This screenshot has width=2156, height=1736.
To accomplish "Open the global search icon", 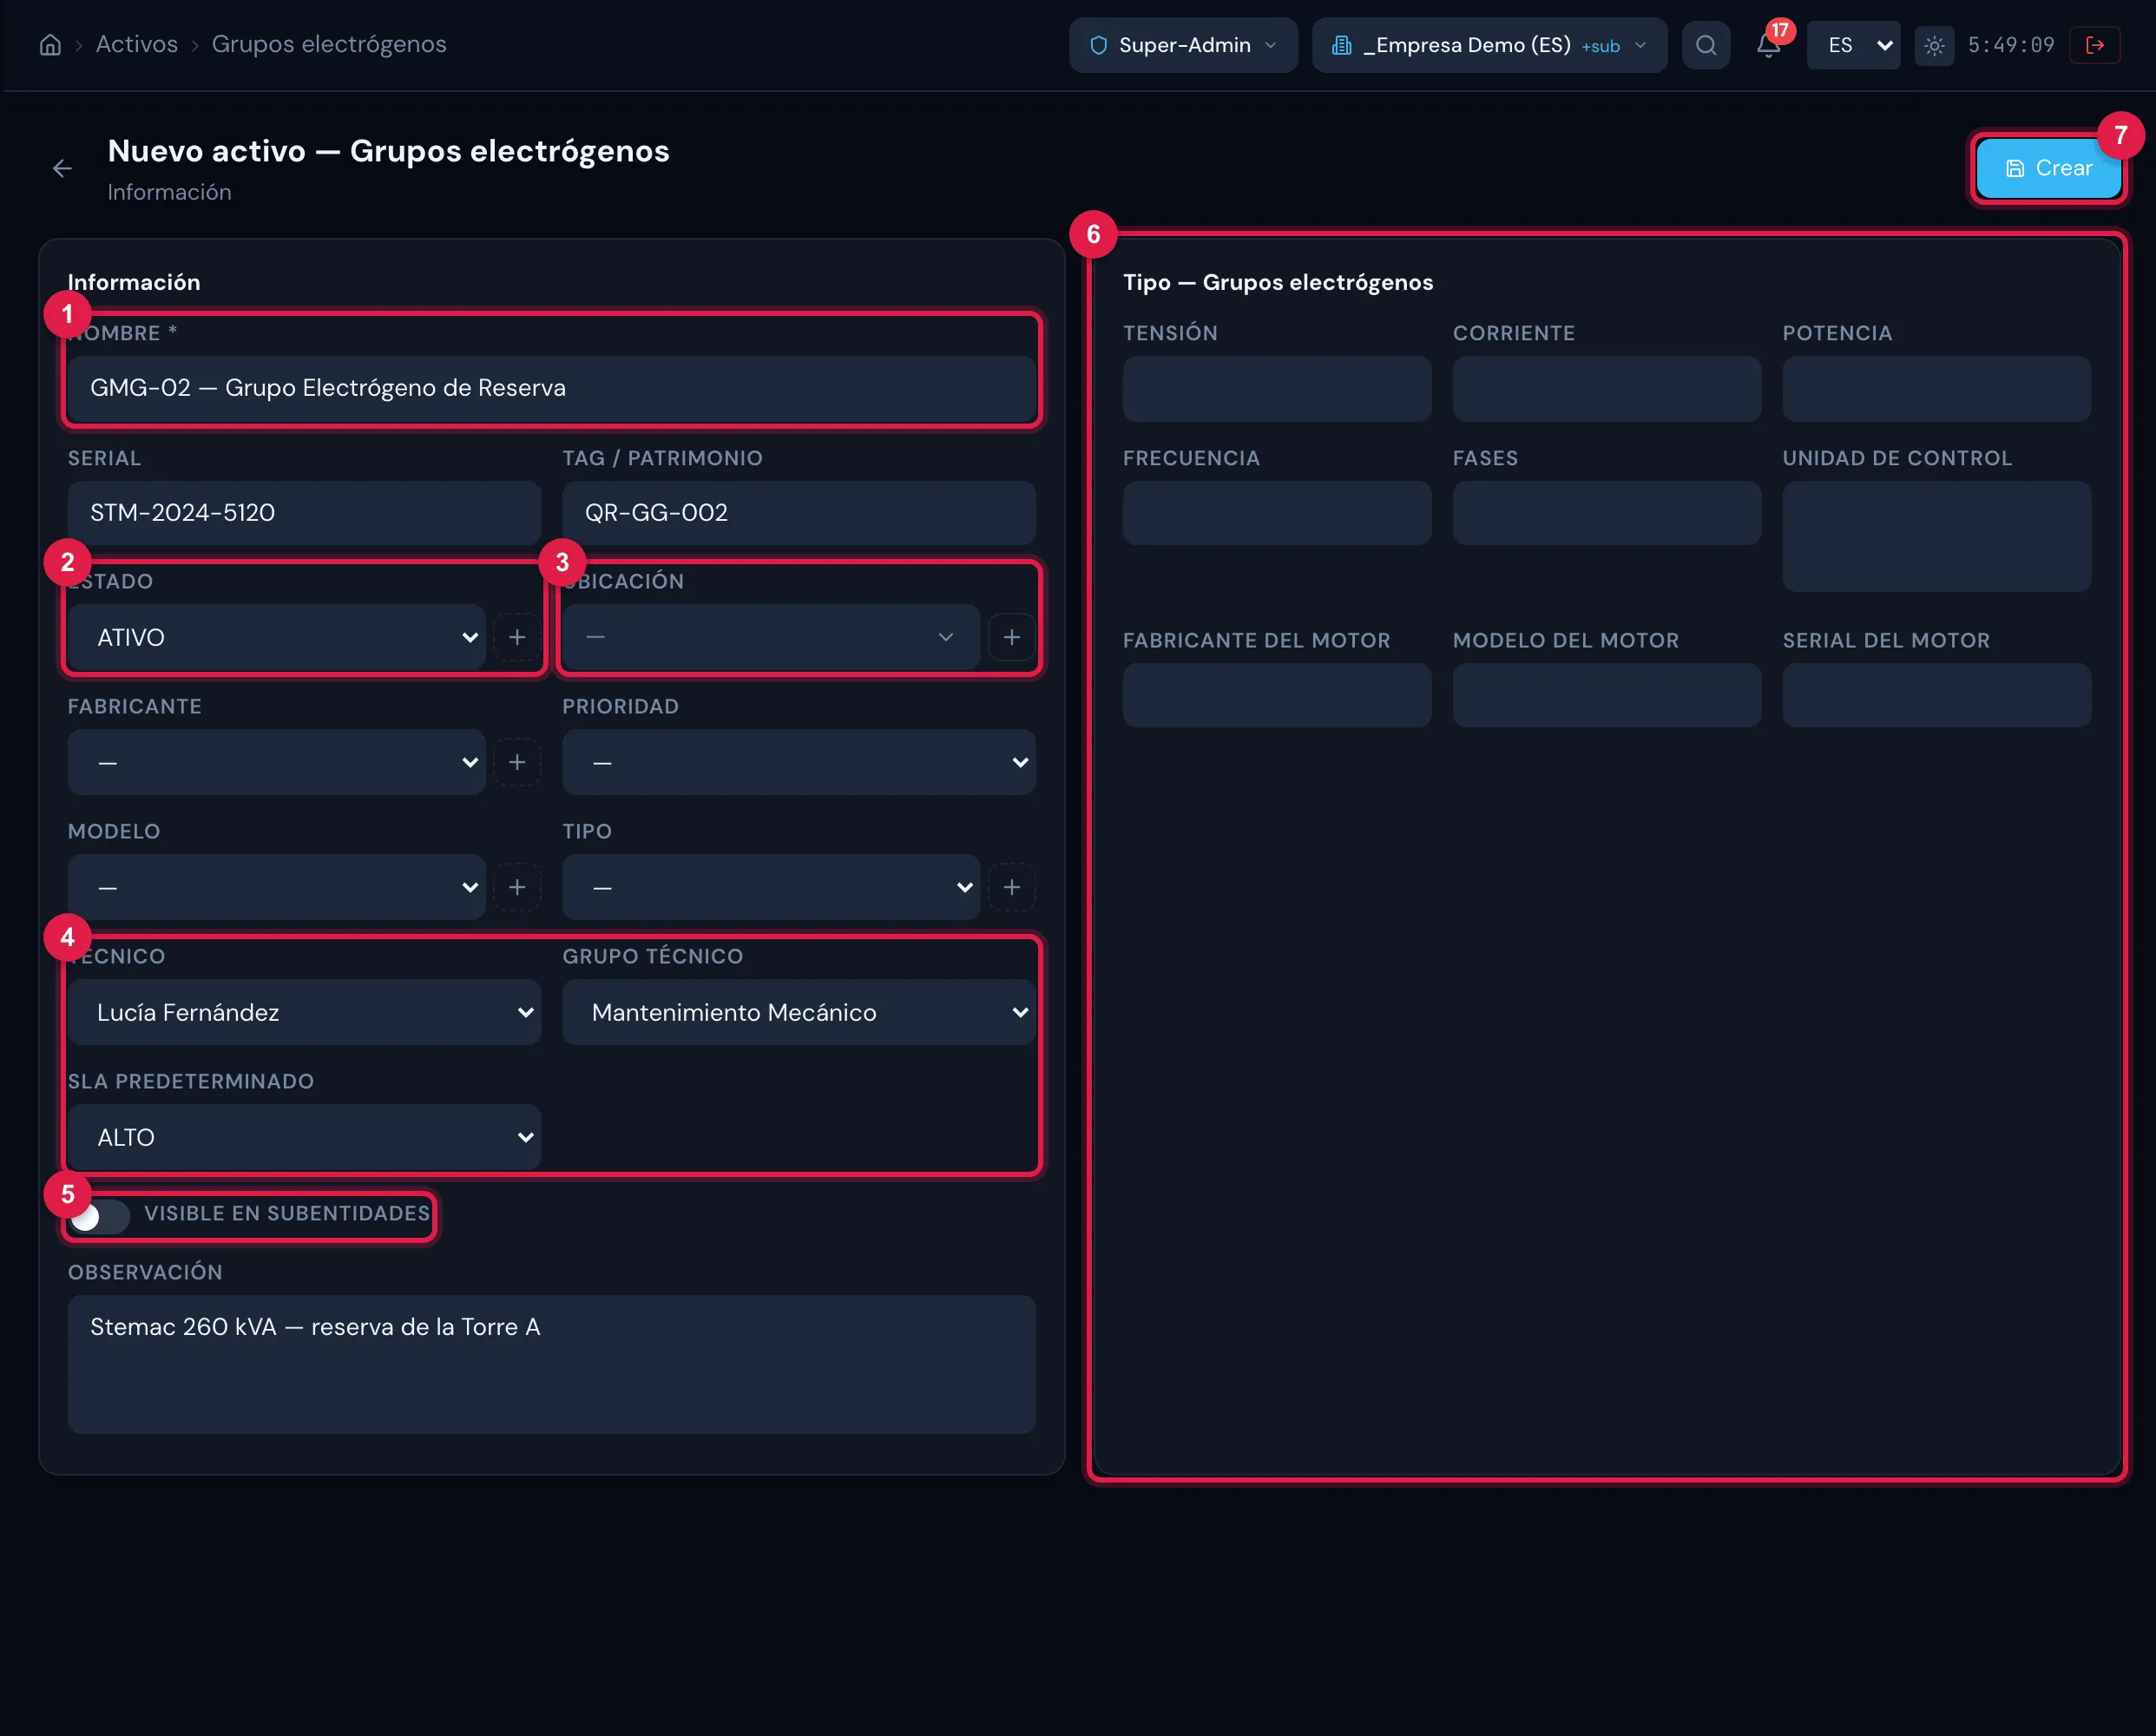I will tap(1706, 45).
